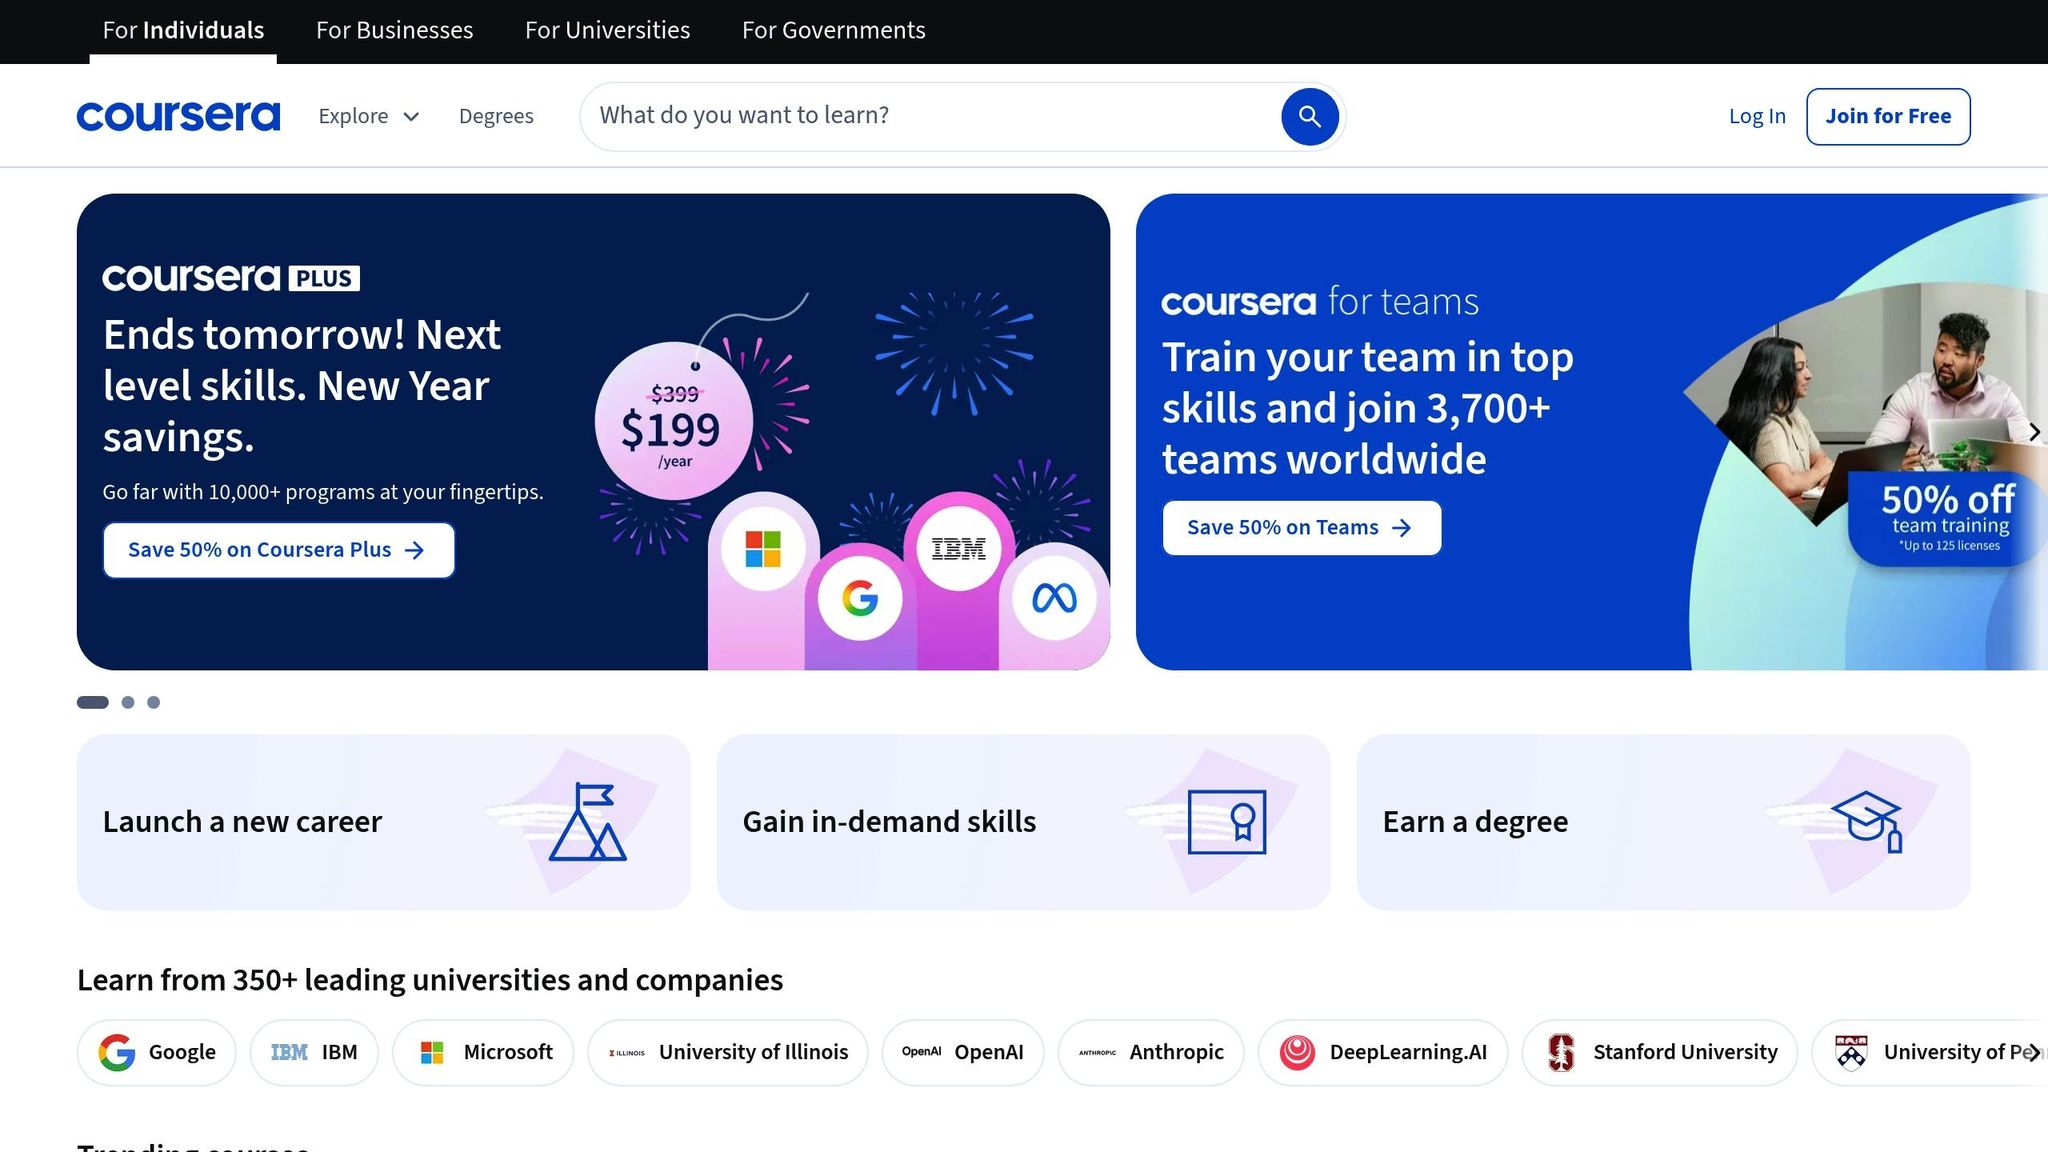Select the second carousel indicator dot
Viewport: 2048px width, 1152px height.
128,702
